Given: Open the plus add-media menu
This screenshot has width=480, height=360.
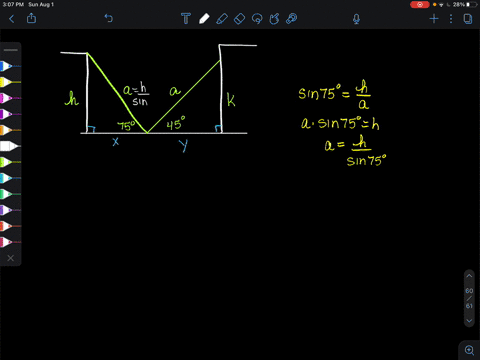Looking at the screenshot, I should 434,19.
